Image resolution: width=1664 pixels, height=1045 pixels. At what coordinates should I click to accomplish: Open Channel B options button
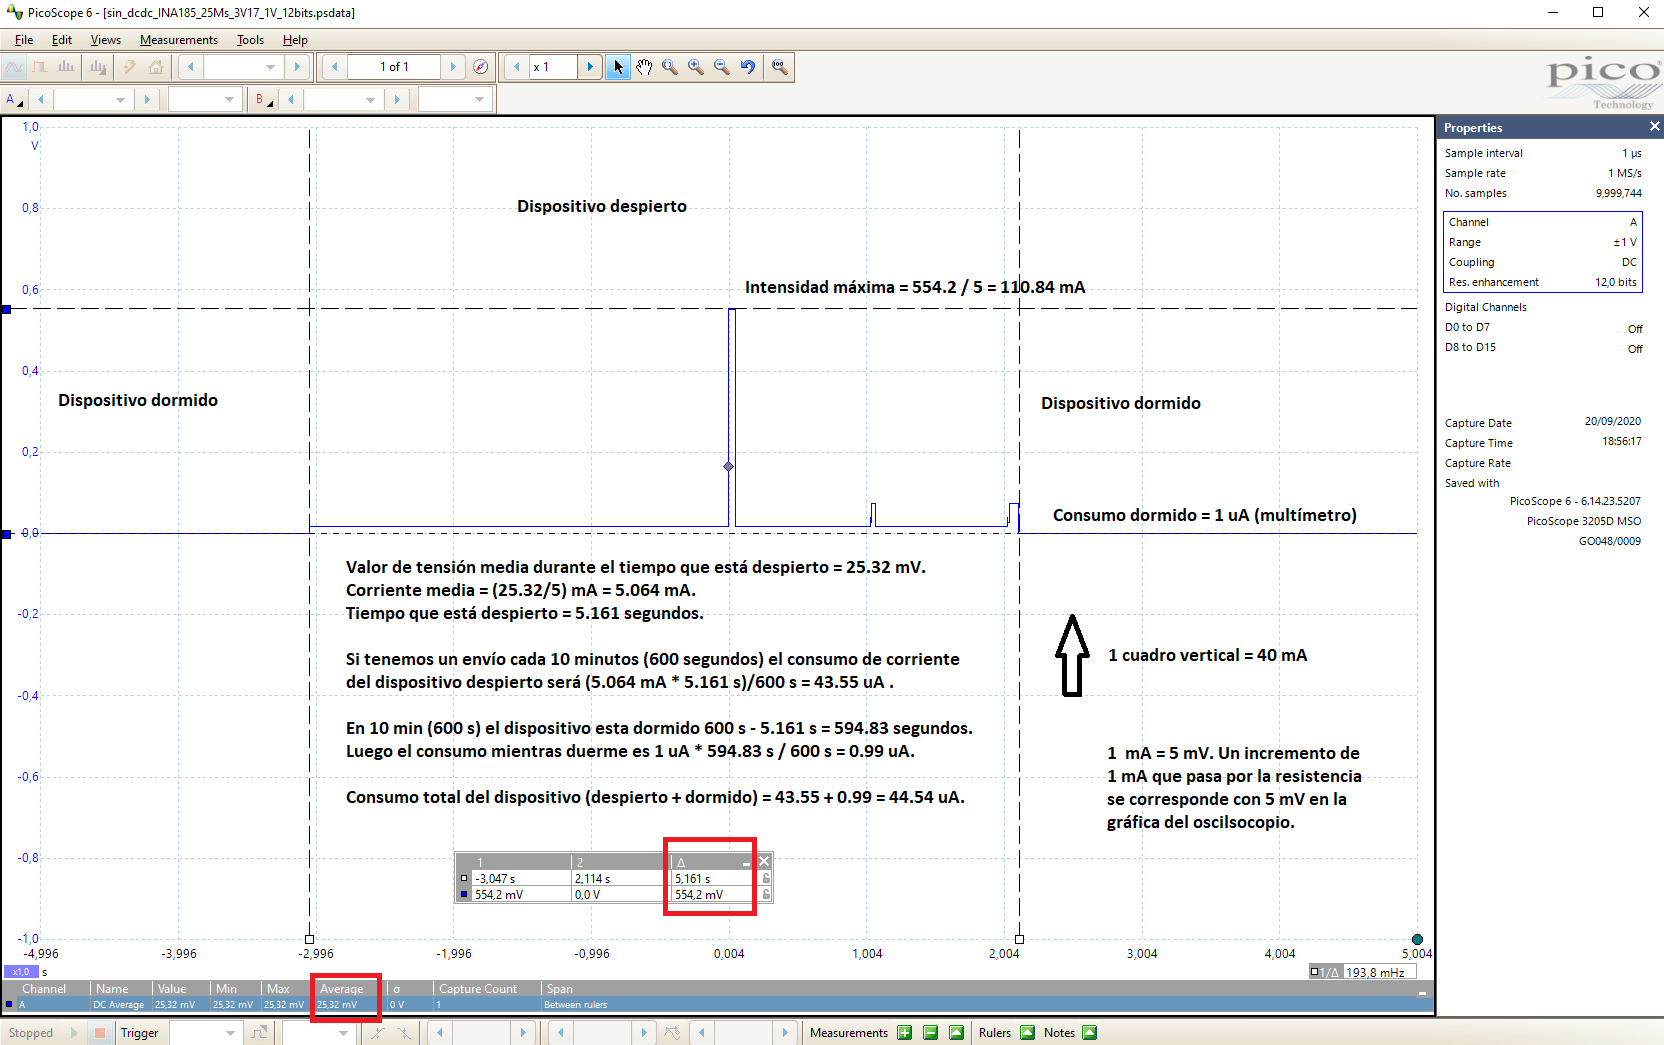264,99
